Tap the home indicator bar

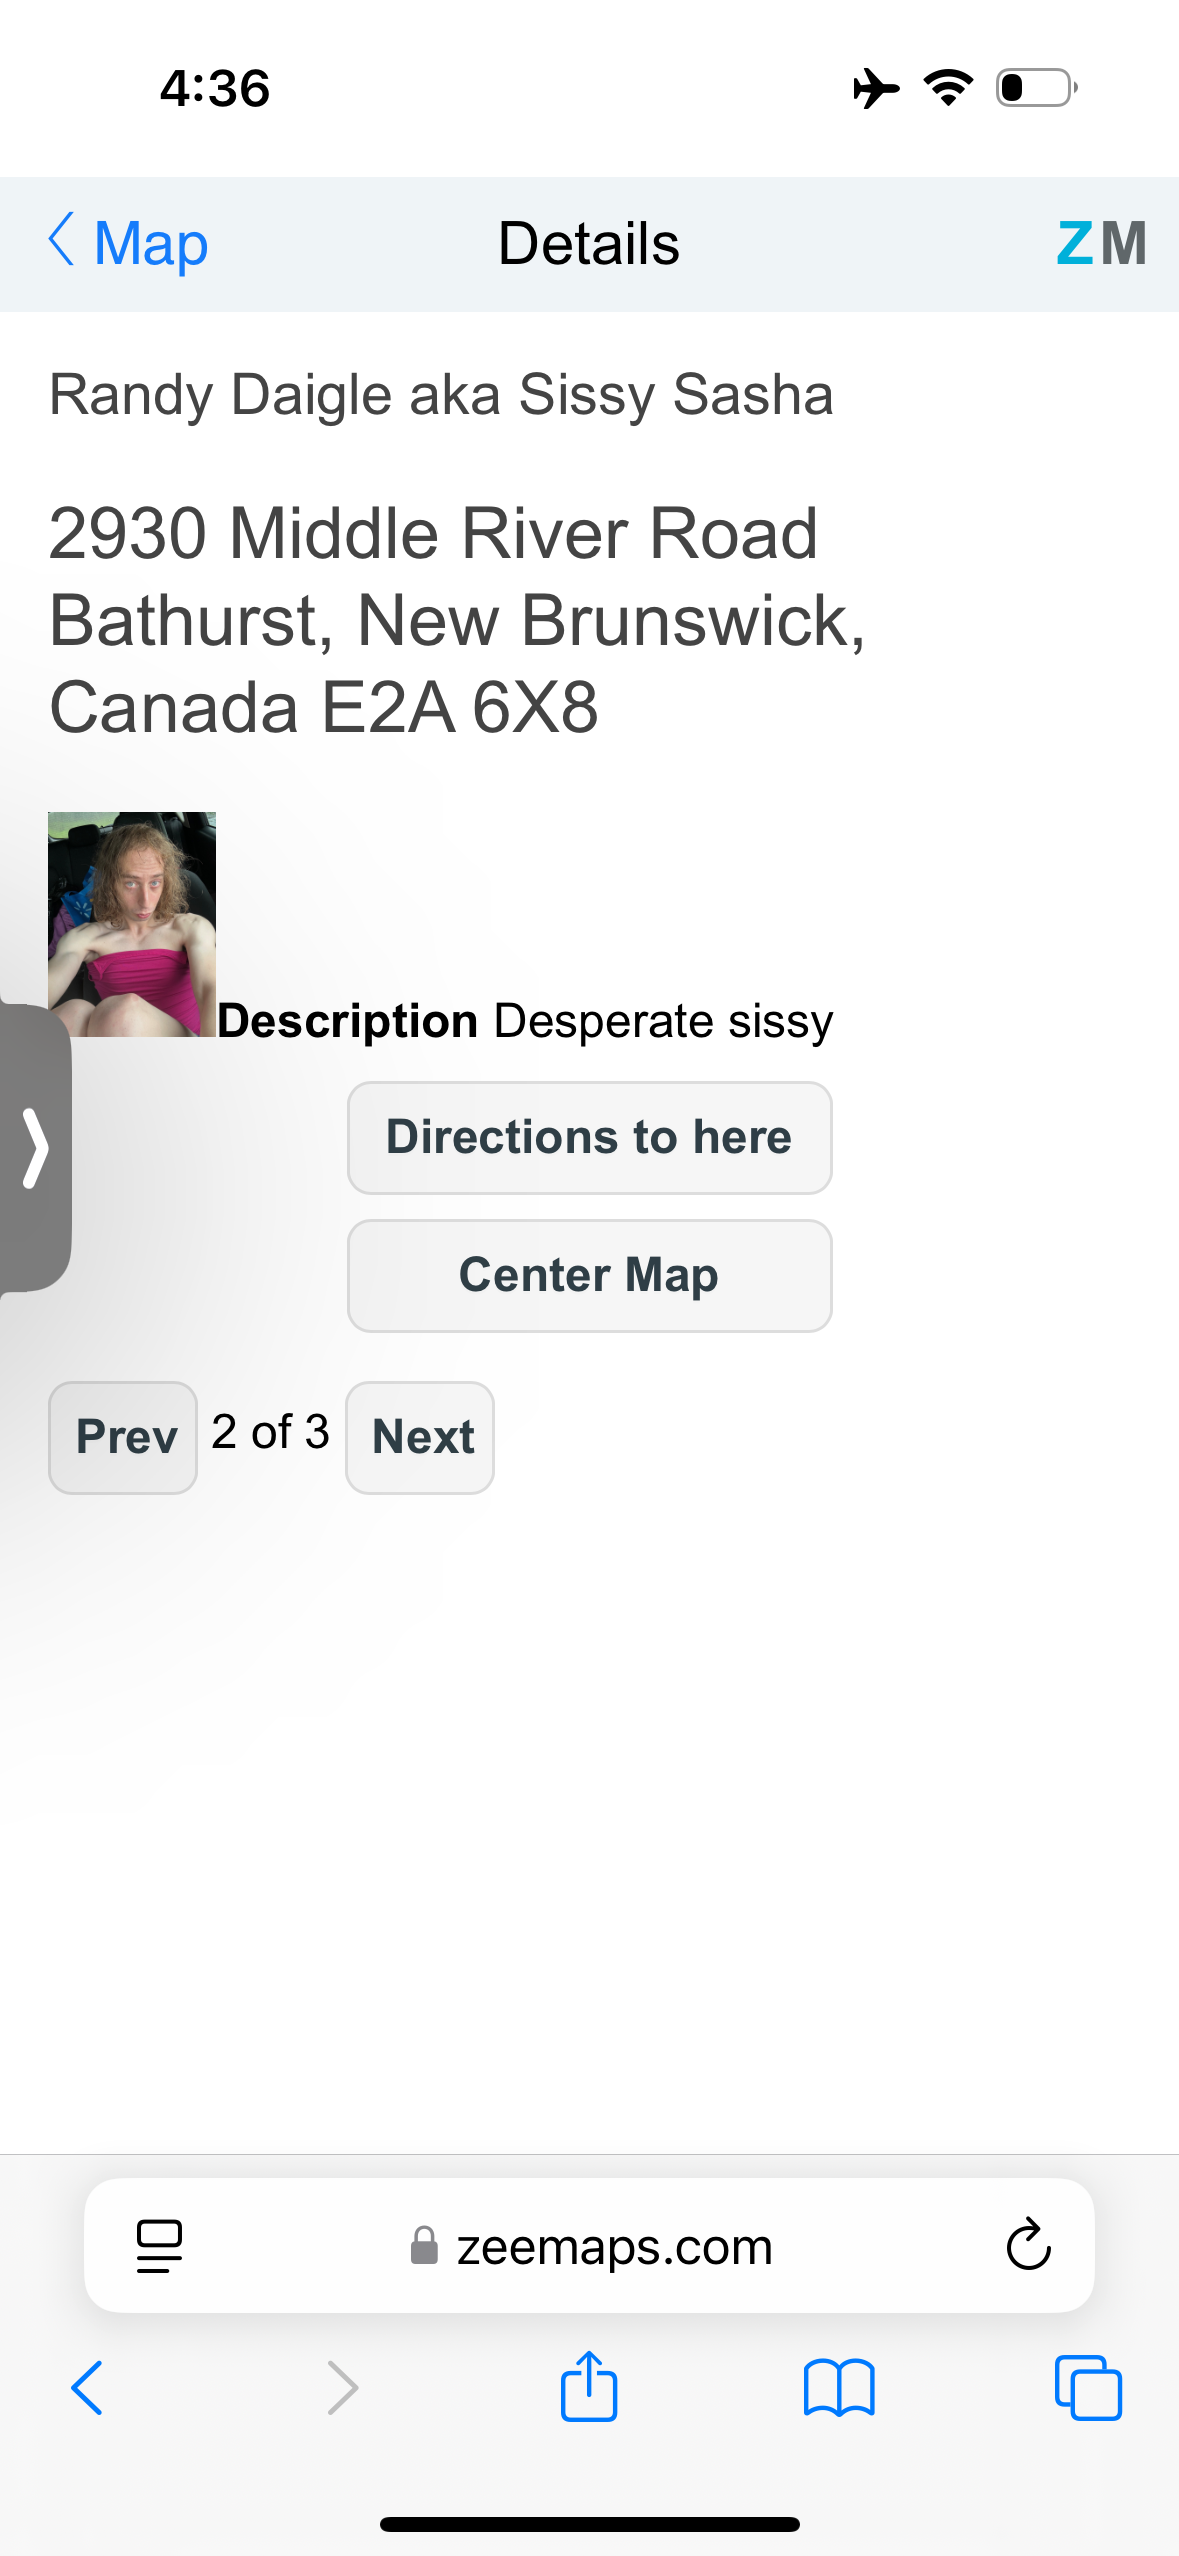point(590,2524)
